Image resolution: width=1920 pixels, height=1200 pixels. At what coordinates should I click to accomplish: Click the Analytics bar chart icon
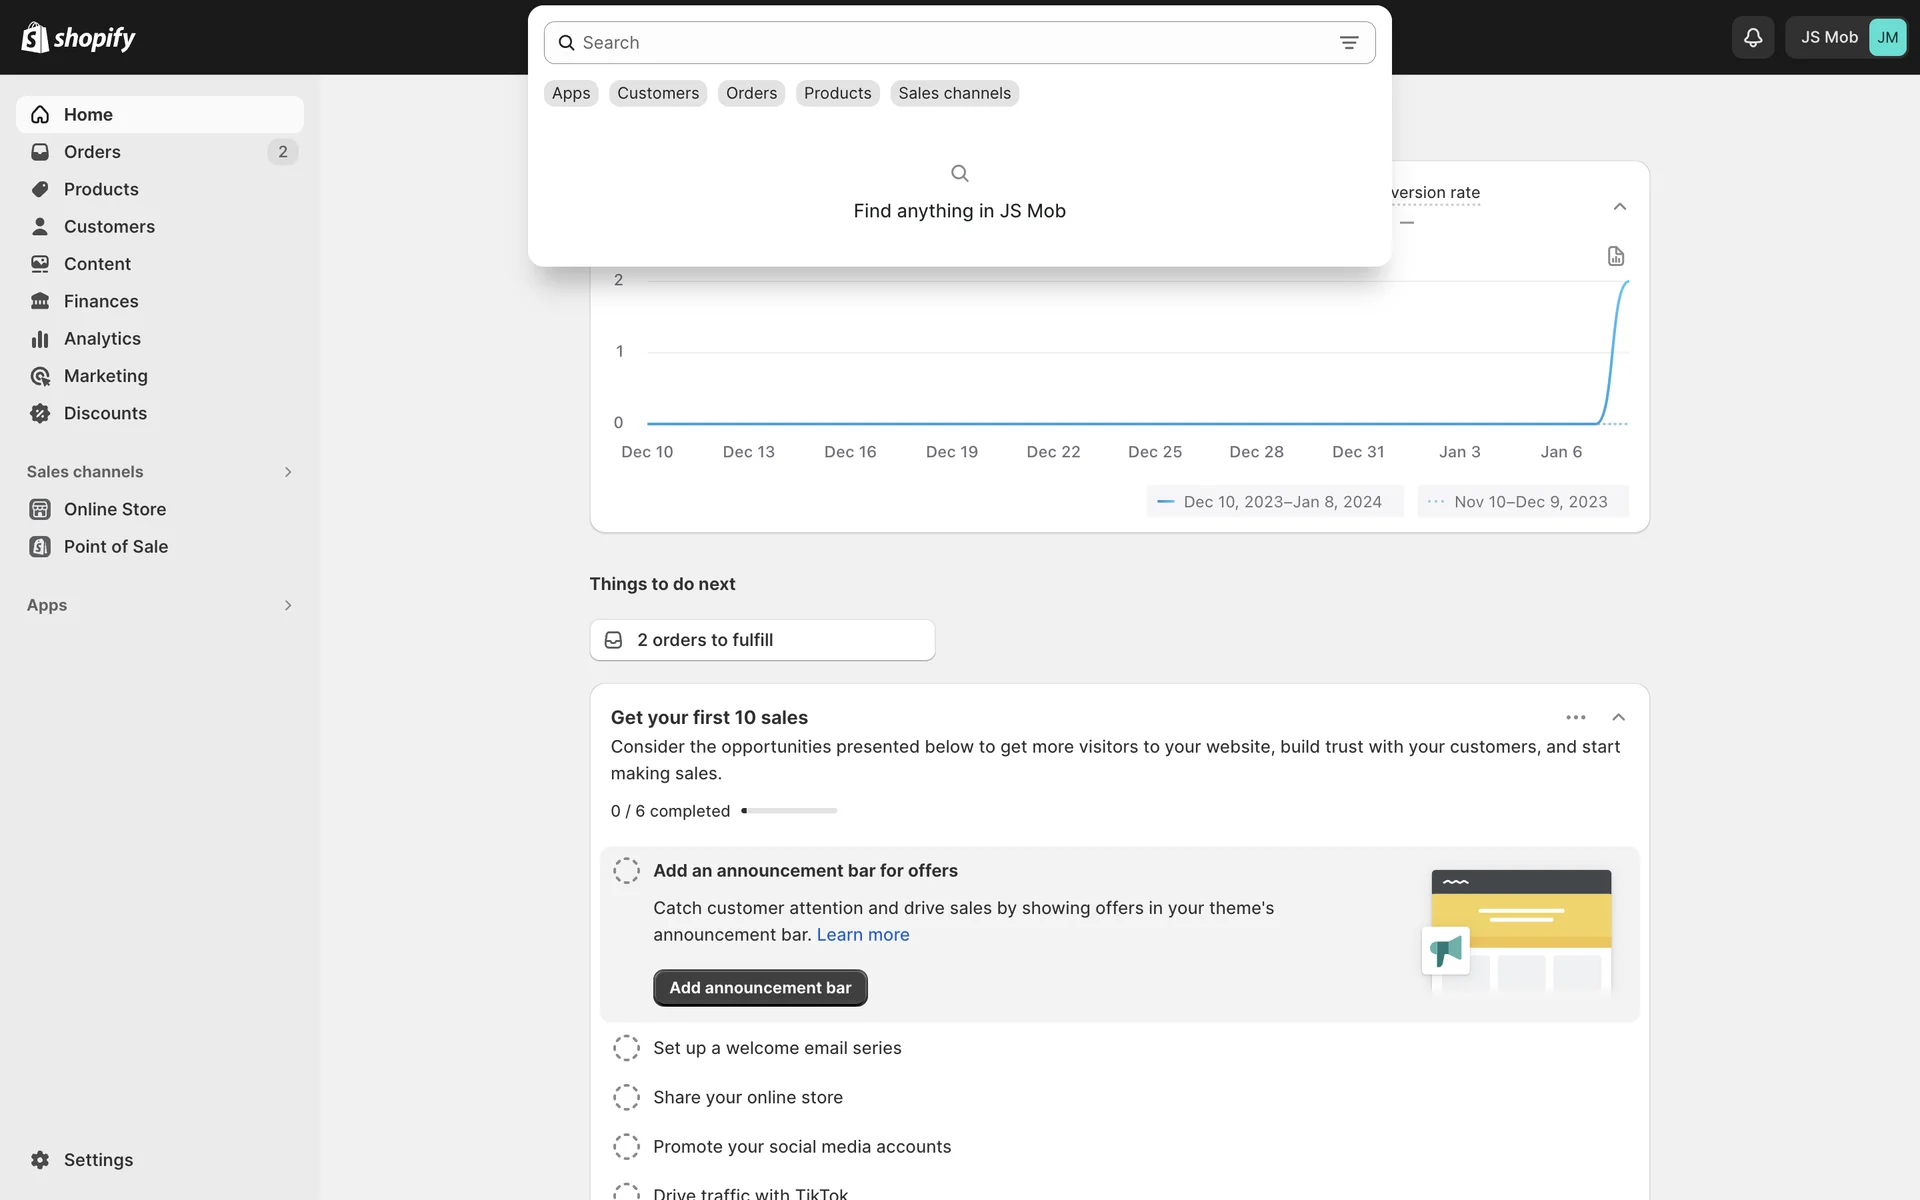click(40, 339)
